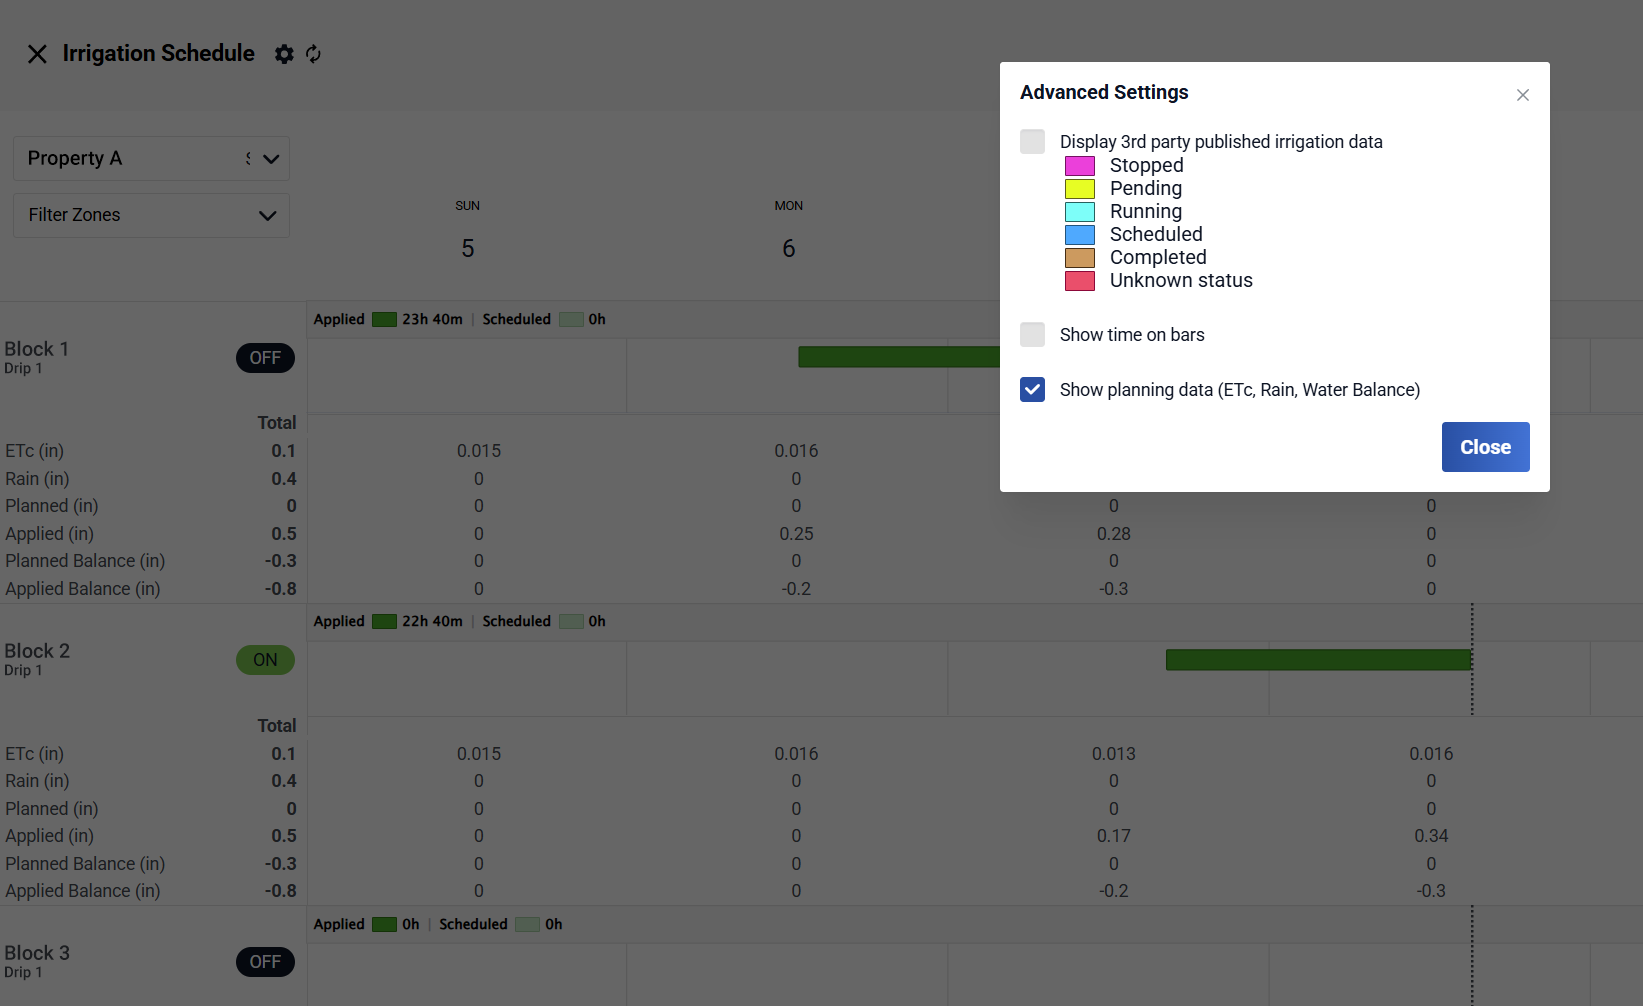Open settings via the gear icon
The height and width of the screenshot is (1006, 1643).
click(285, 54)
